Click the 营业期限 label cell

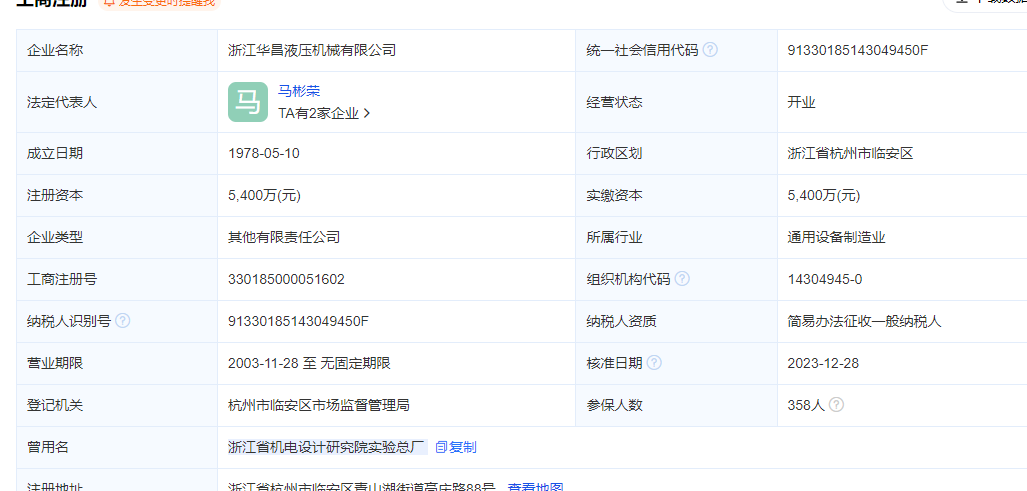coord(117,363)
